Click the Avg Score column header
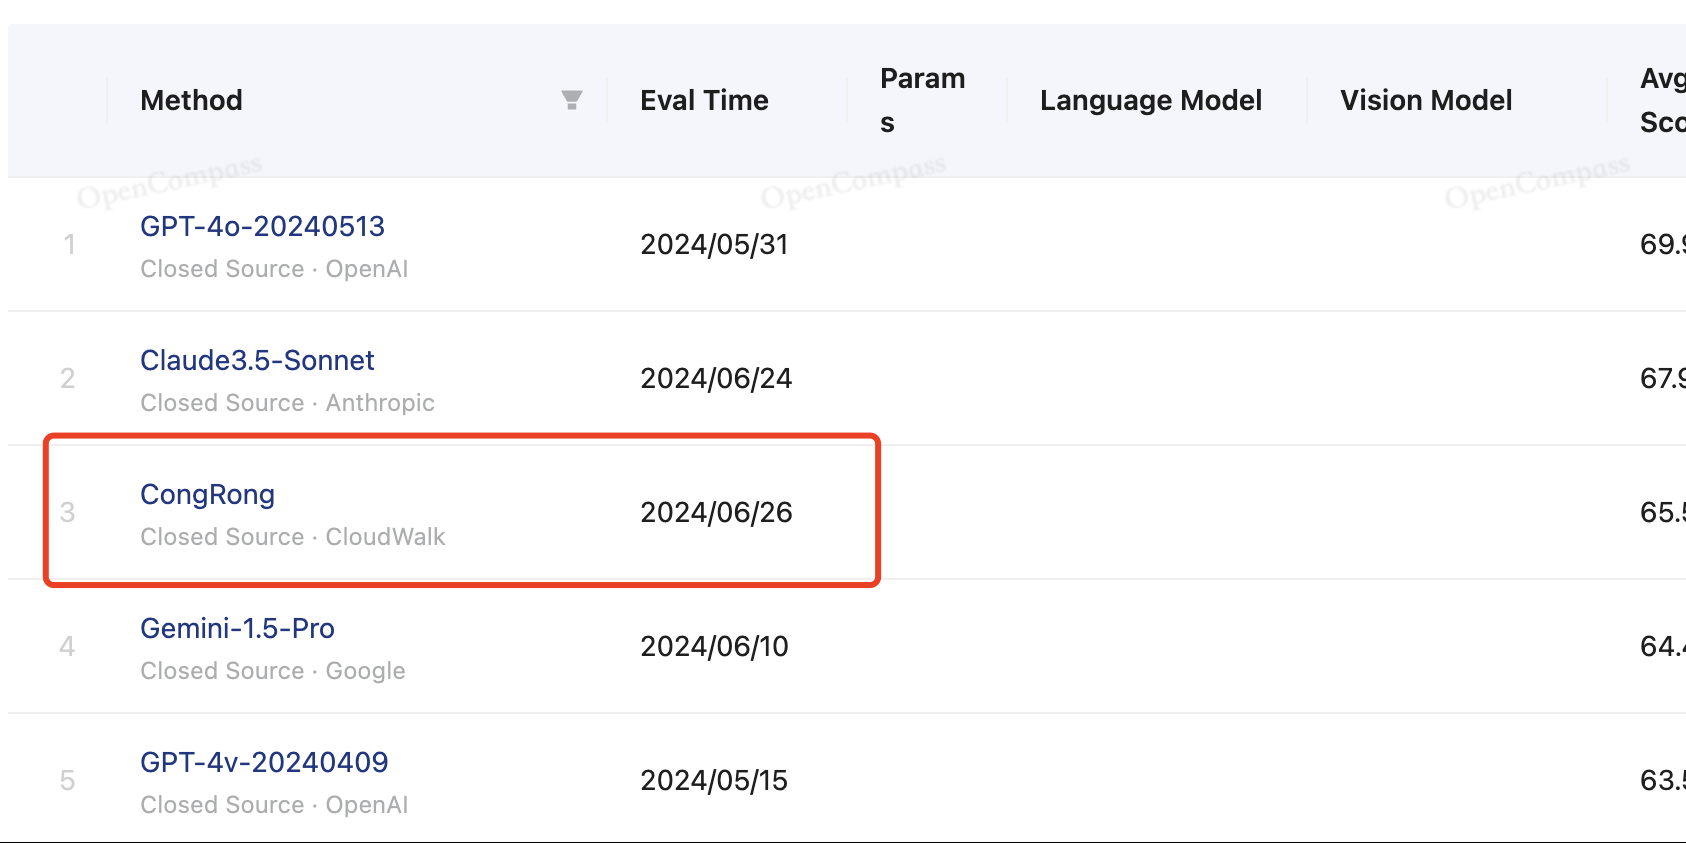Screen dimensions: 1686x843 pos(1662,100)
